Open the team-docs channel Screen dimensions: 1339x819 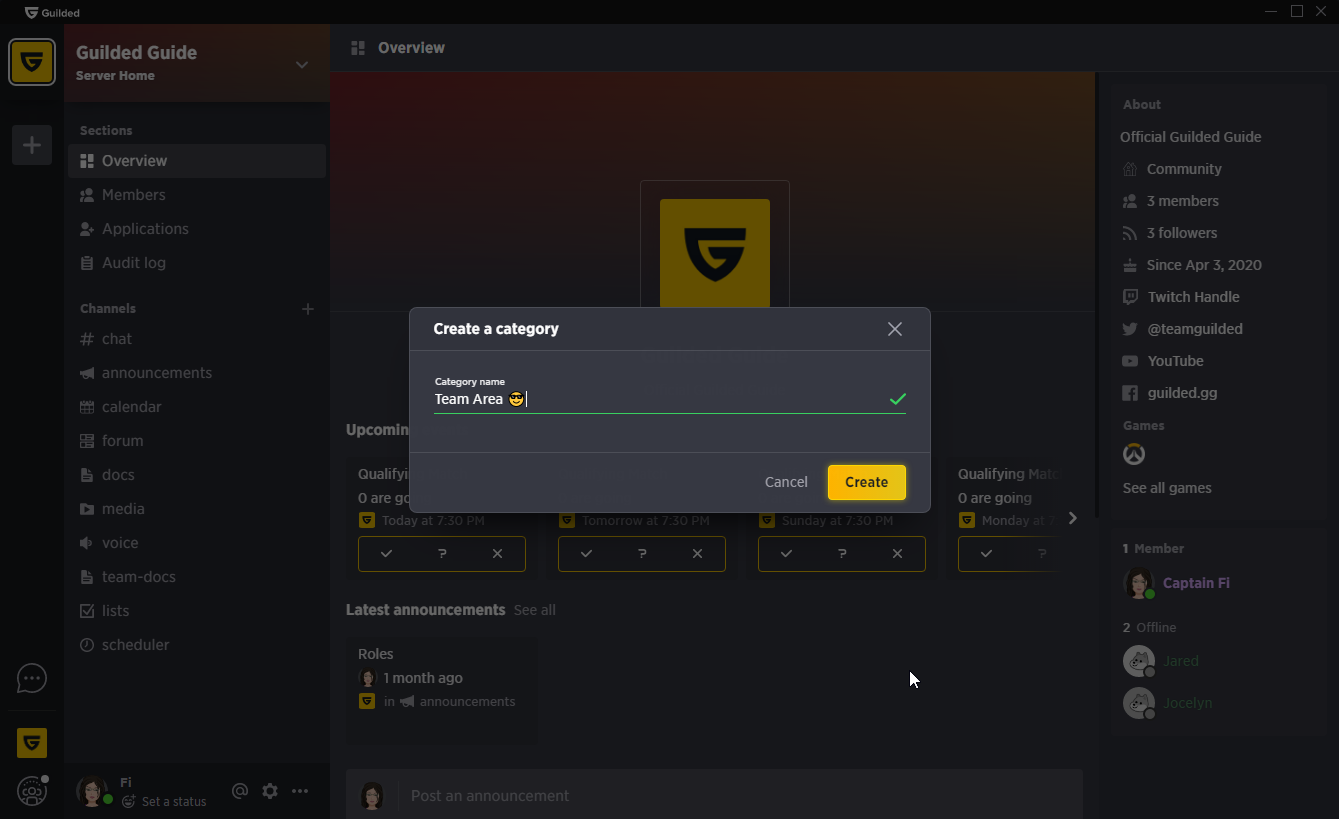[x=197, y=577]
